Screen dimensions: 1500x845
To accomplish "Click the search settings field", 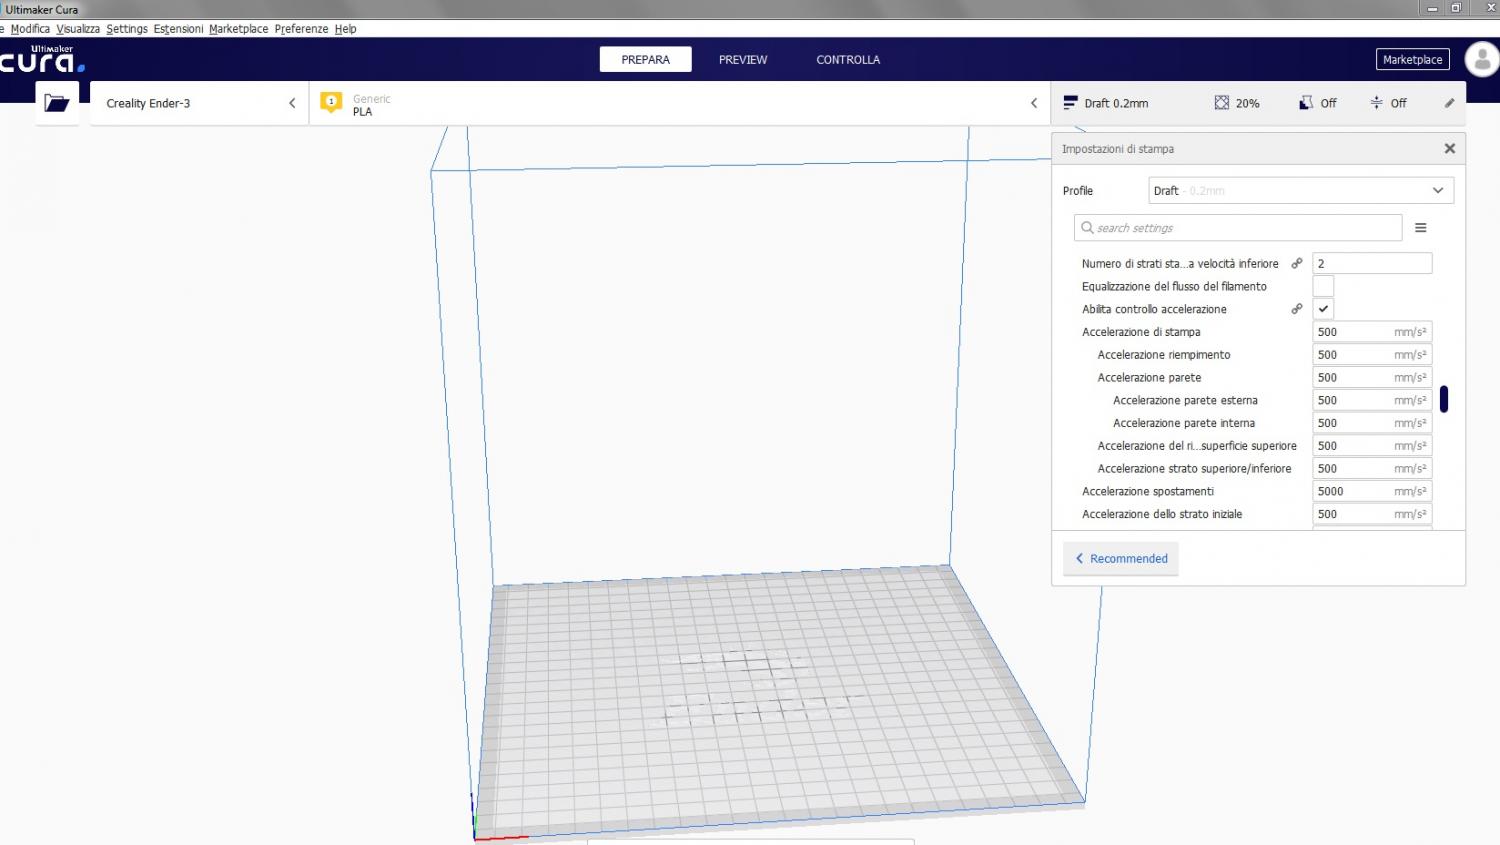I will (x=1240, y=228).
